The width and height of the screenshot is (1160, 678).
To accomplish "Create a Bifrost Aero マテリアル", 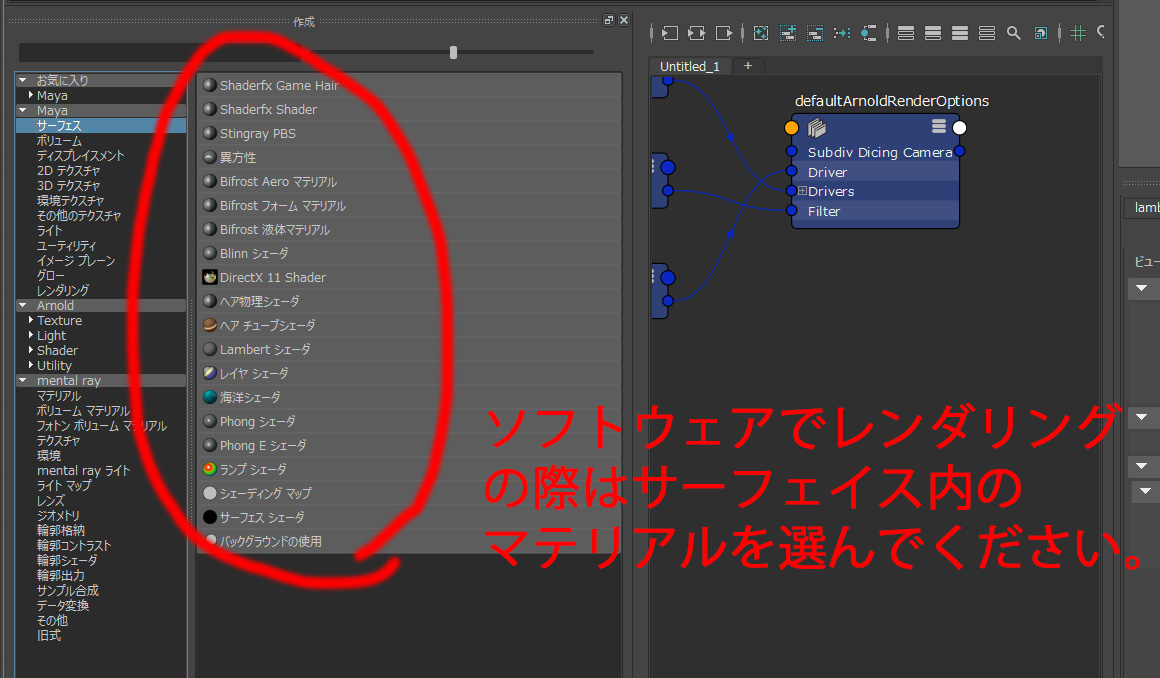I will pyautogui.click(x=409, y=181).
